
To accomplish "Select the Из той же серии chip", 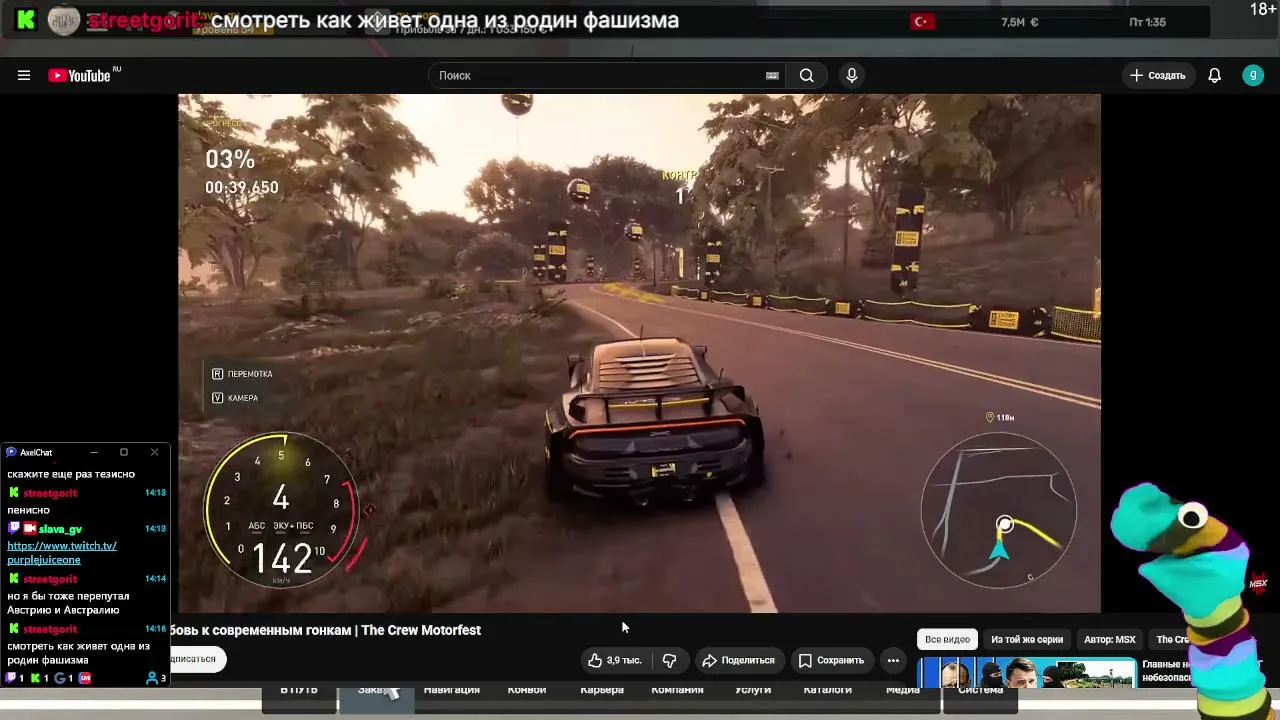I will [1027, 639].
